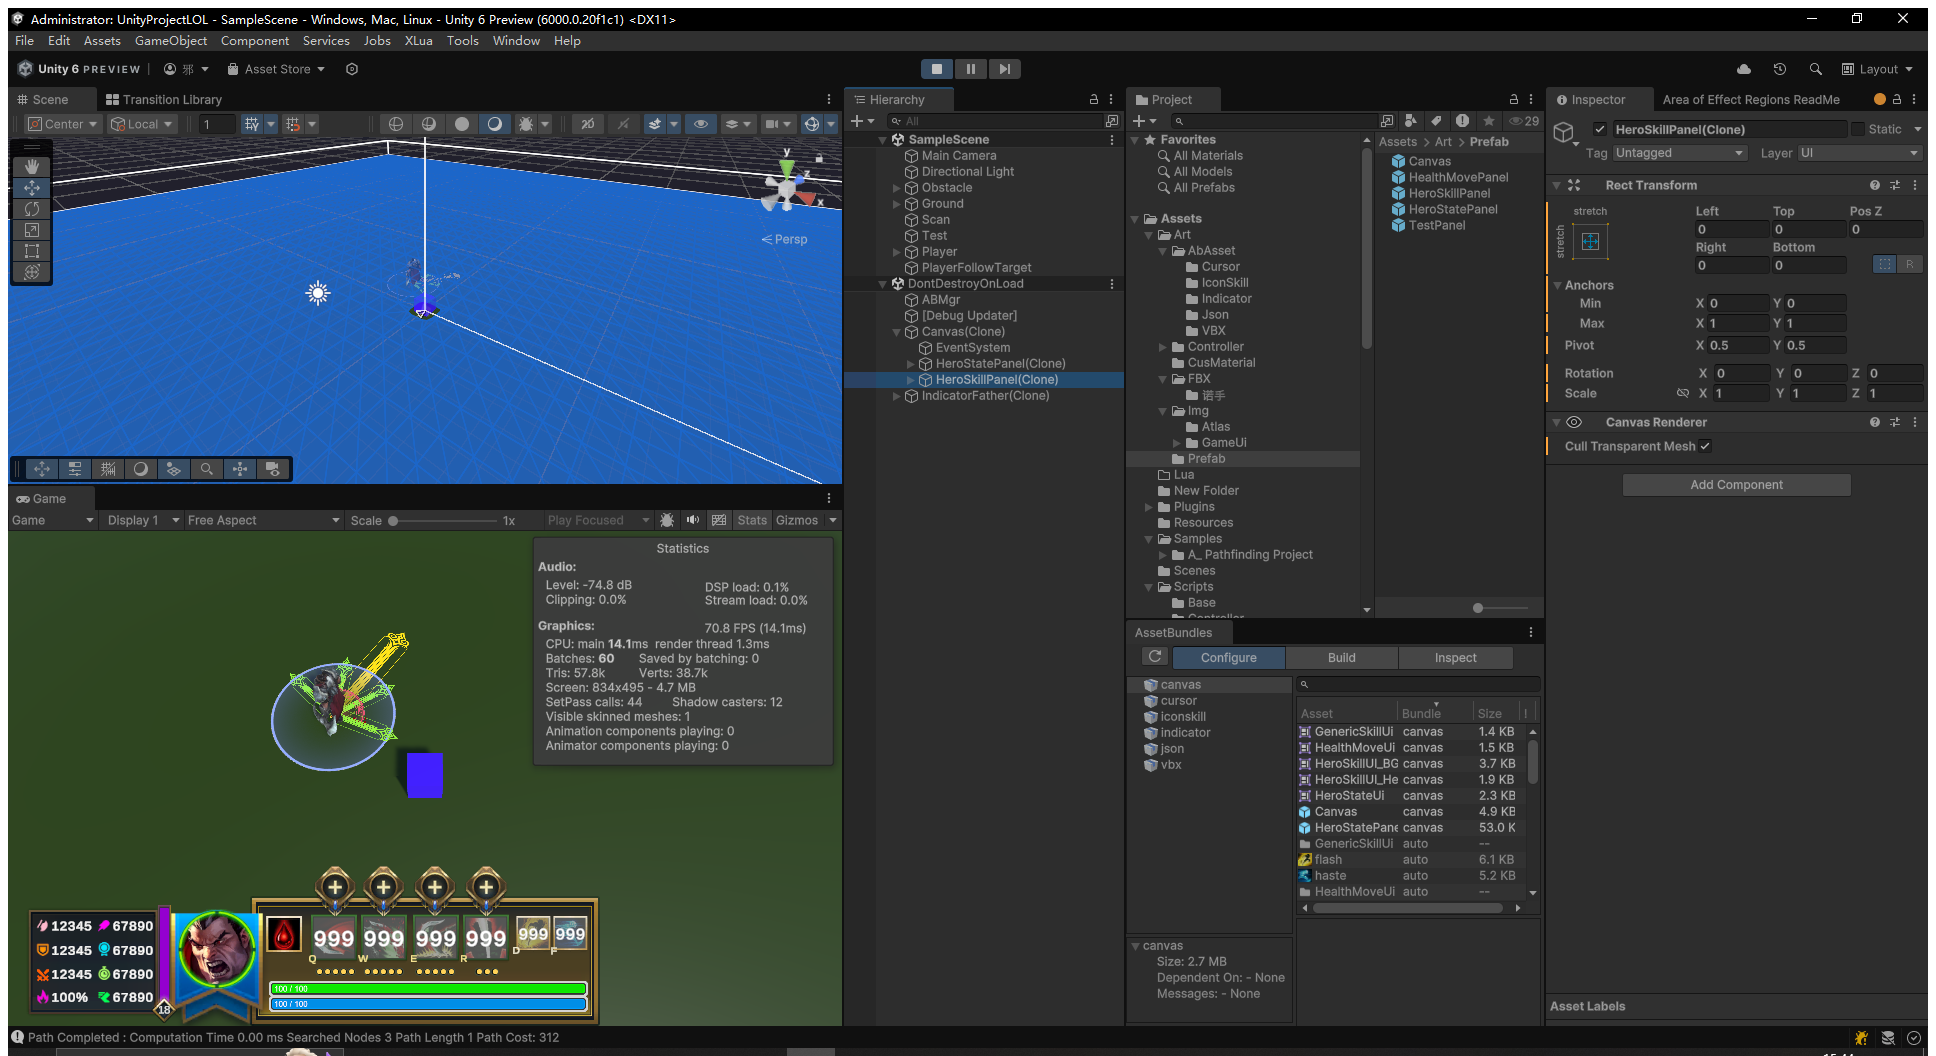This screenshot has height=1056, width=1936.
Task: Open the global Search magnifier
Action: [1815, 69]
